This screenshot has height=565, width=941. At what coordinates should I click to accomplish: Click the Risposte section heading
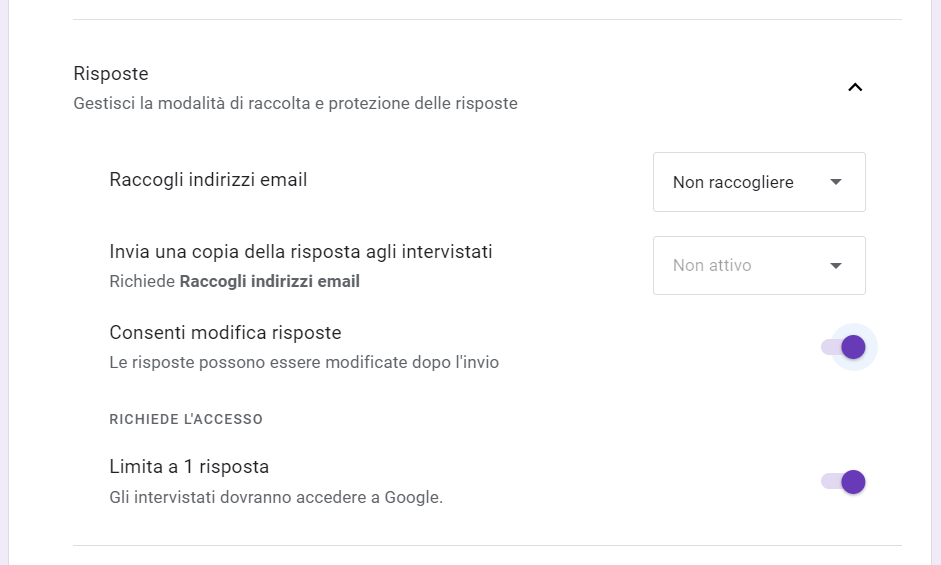111,74
